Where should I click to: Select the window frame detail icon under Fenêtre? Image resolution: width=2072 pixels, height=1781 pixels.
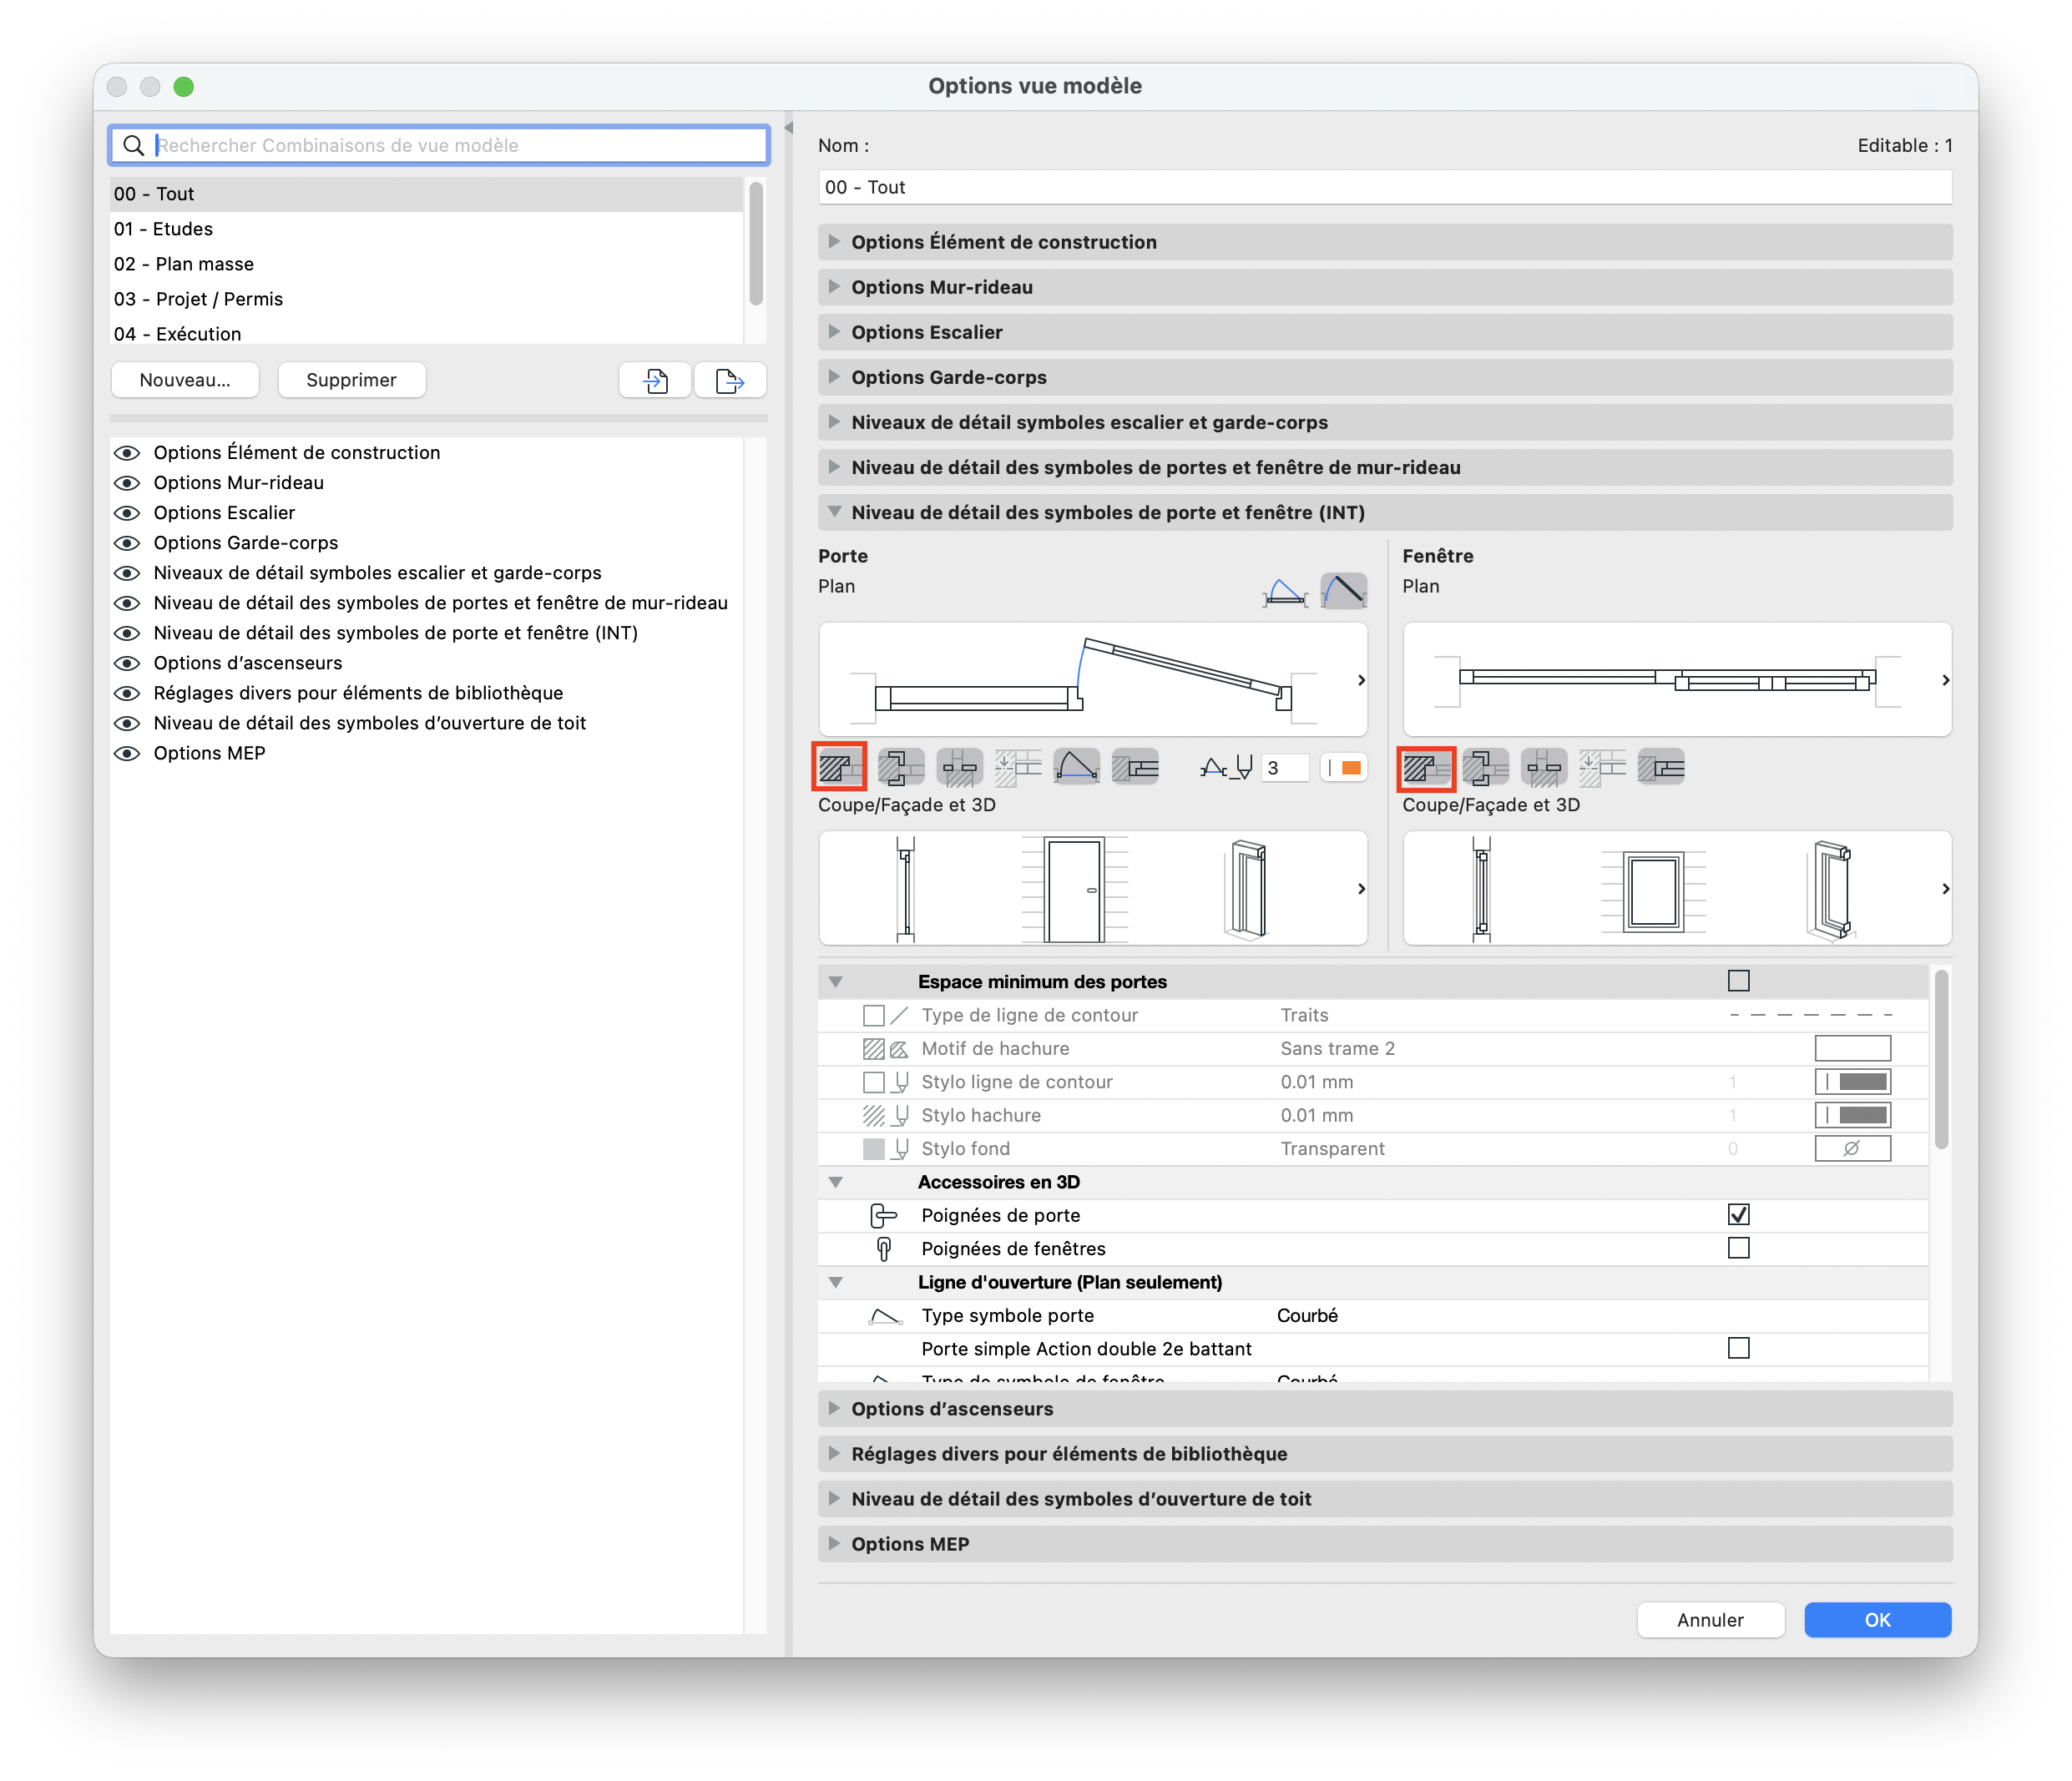pyautogui.click(x=1485, y=767)
